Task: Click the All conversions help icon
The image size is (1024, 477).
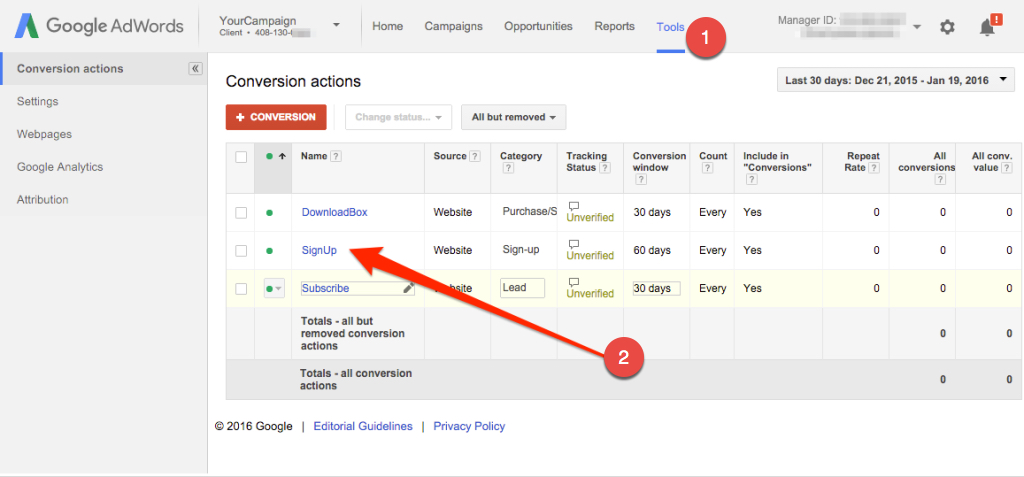Action: tap(941, 180)
